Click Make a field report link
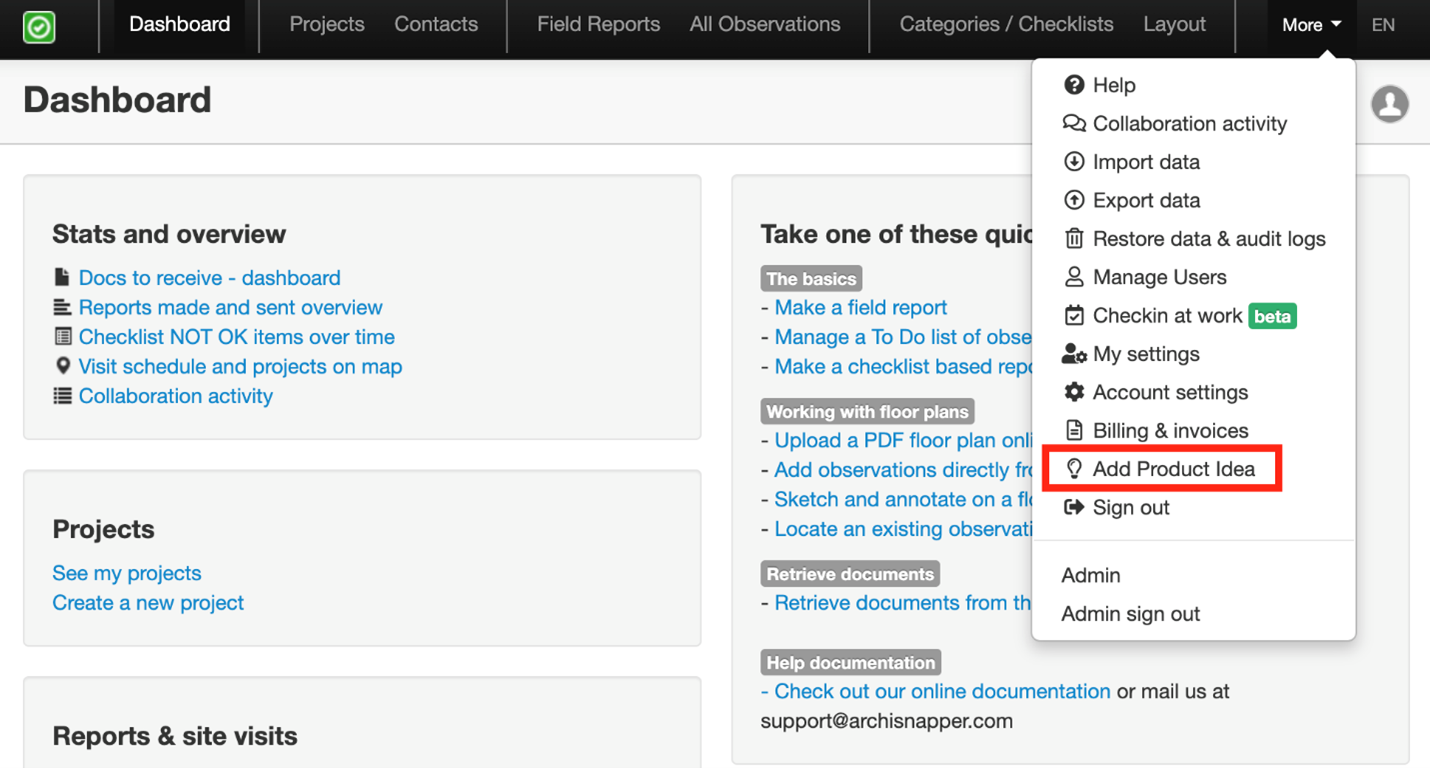 coord(860,308)
